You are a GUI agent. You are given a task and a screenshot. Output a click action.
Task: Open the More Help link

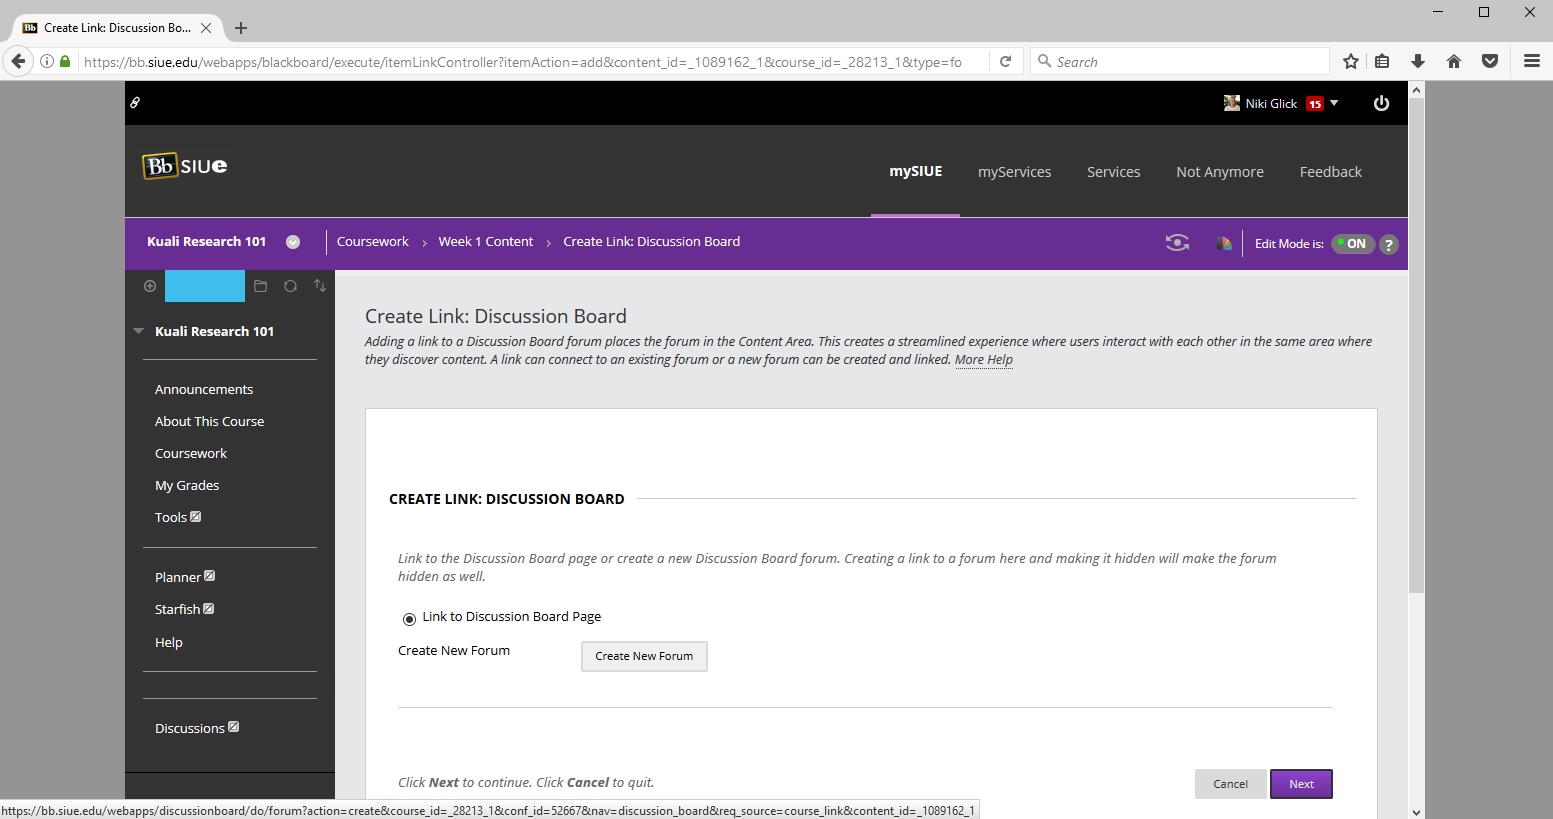pyautogui.click(x=983, y=360)
